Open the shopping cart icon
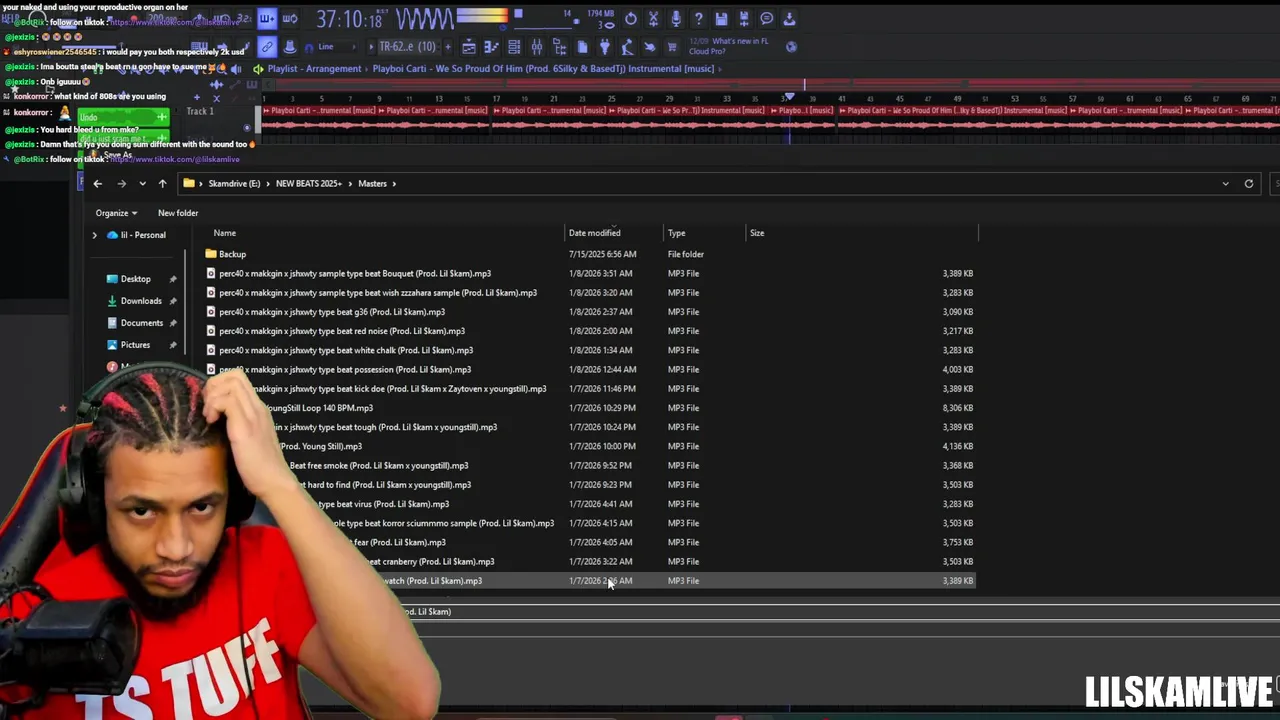The height and width of the screenshot is (720, 1280). tap(672, 47)
